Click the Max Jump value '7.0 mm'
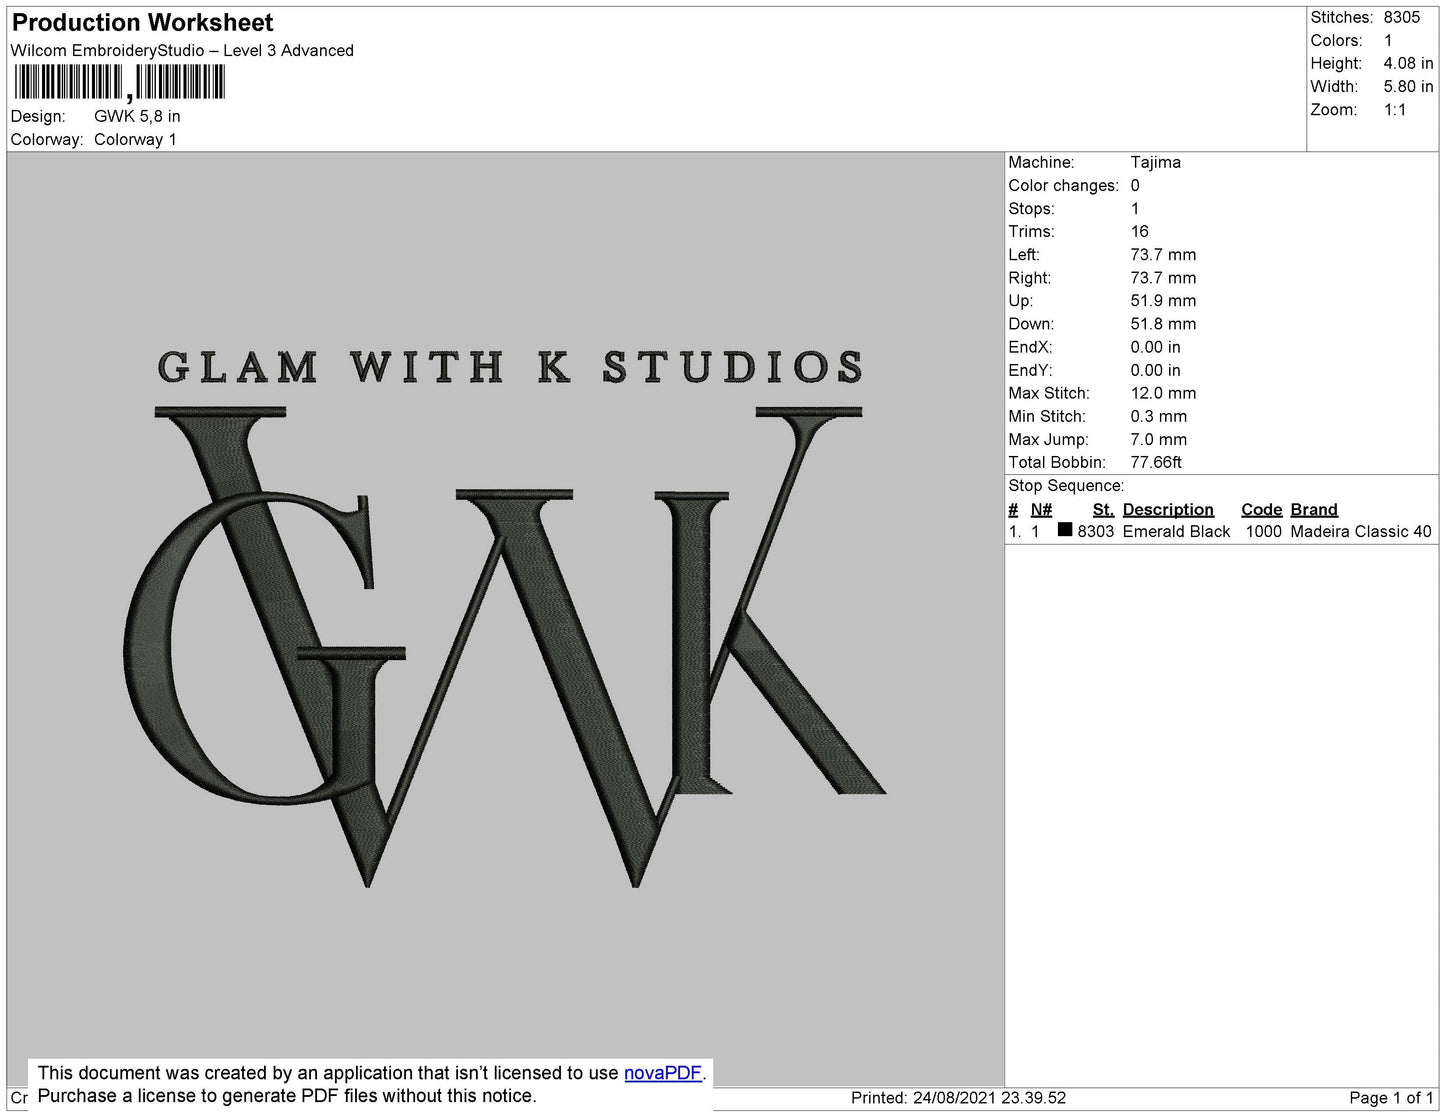 [1159, 439]
